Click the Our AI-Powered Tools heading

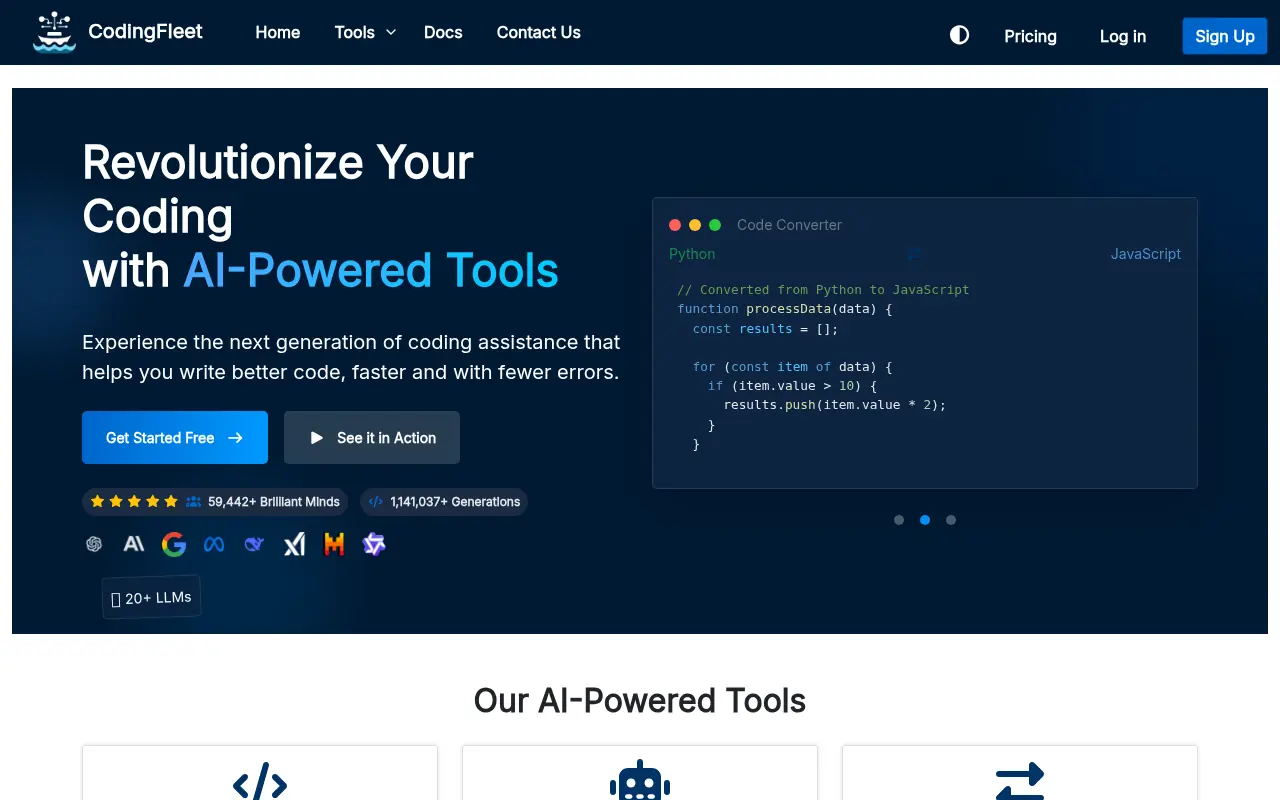point(640,700)
